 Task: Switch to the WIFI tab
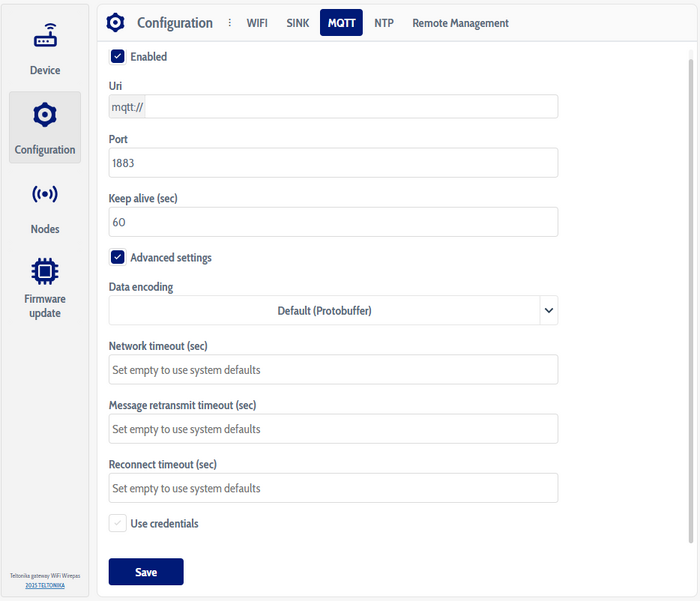[257, 23]
